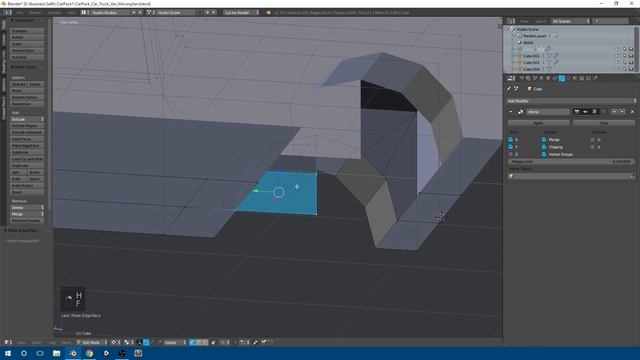
Task: Switch to the Create tool shelf tab
Action: coord(4,40)
